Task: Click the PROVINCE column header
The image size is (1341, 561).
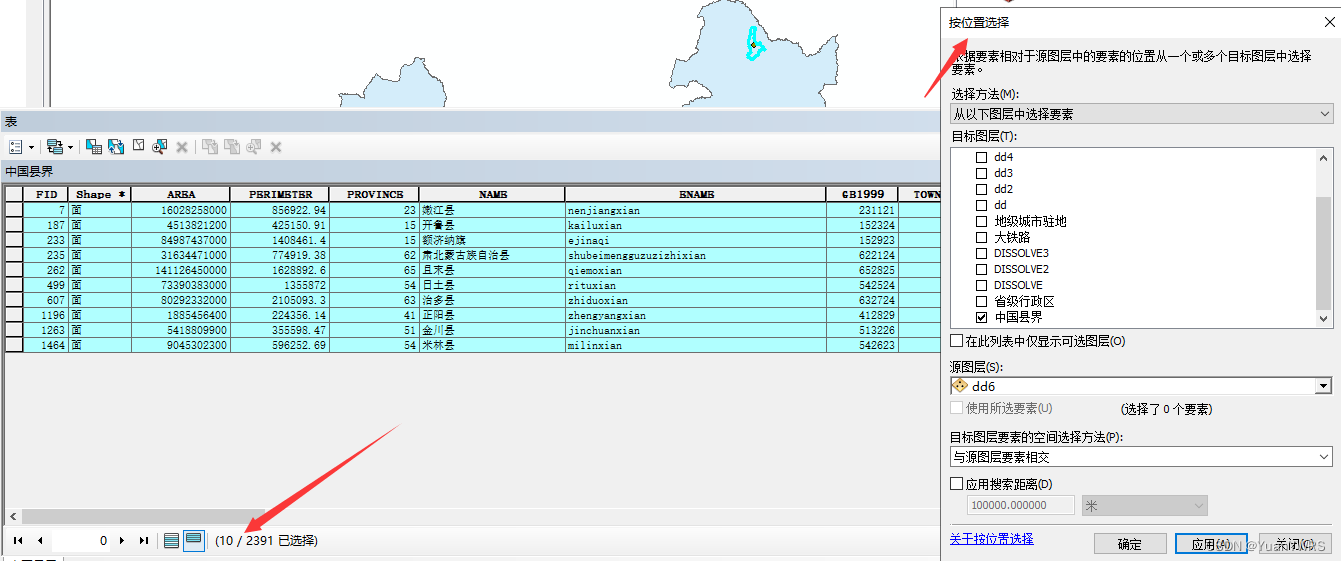Action: coord(375,194)
